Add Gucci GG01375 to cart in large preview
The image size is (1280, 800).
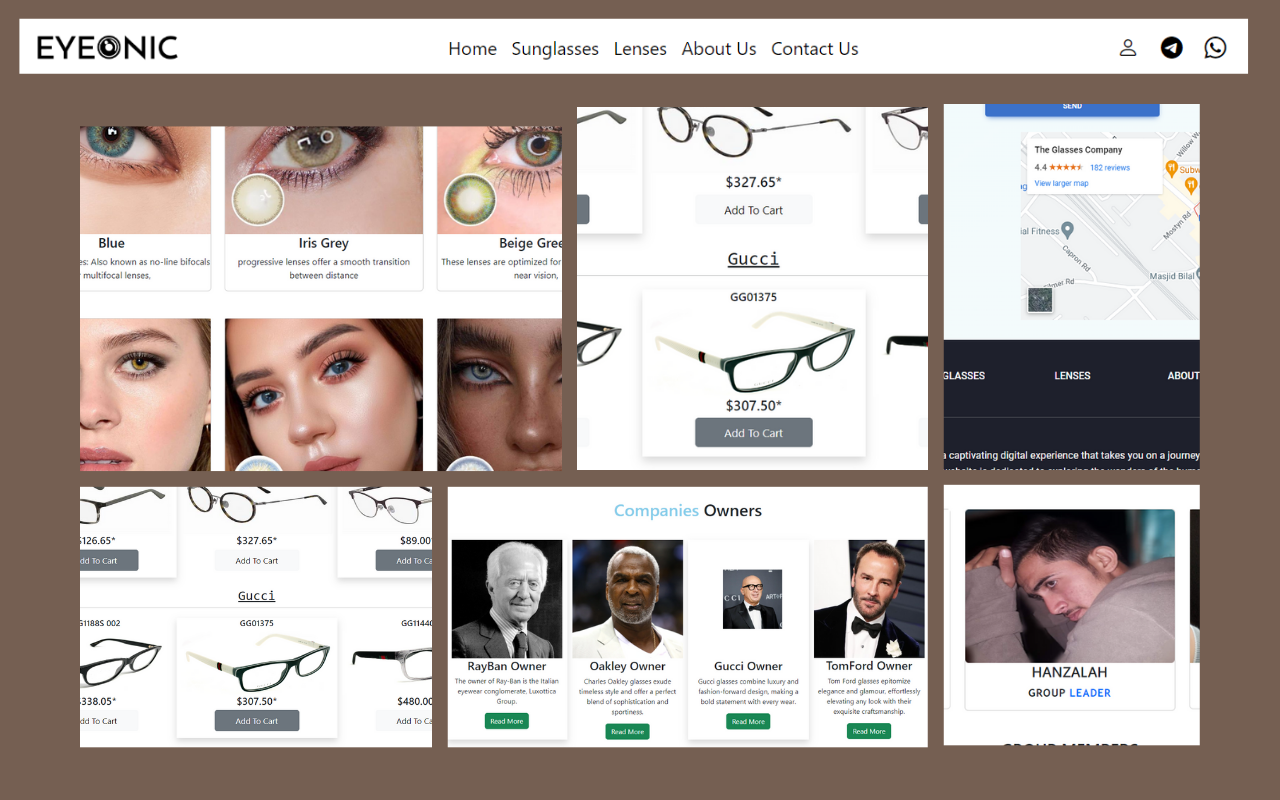(753, 433)
